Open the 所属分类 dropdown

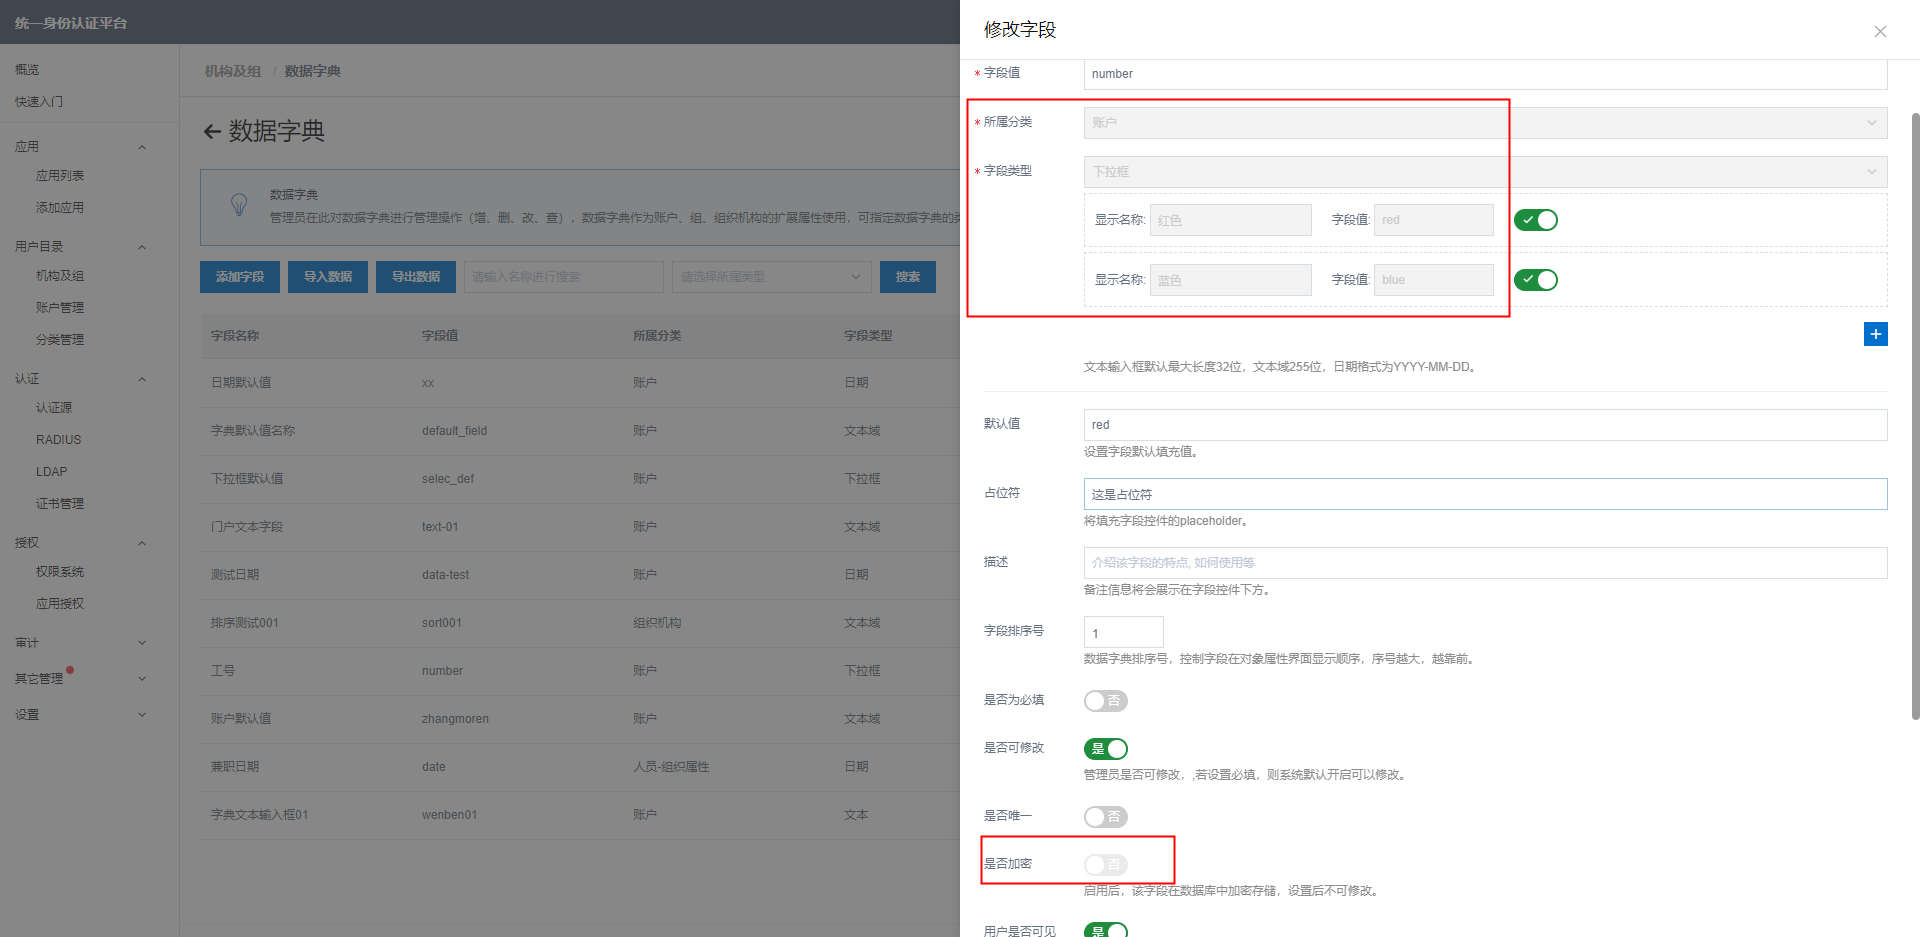pos(1485,123)
